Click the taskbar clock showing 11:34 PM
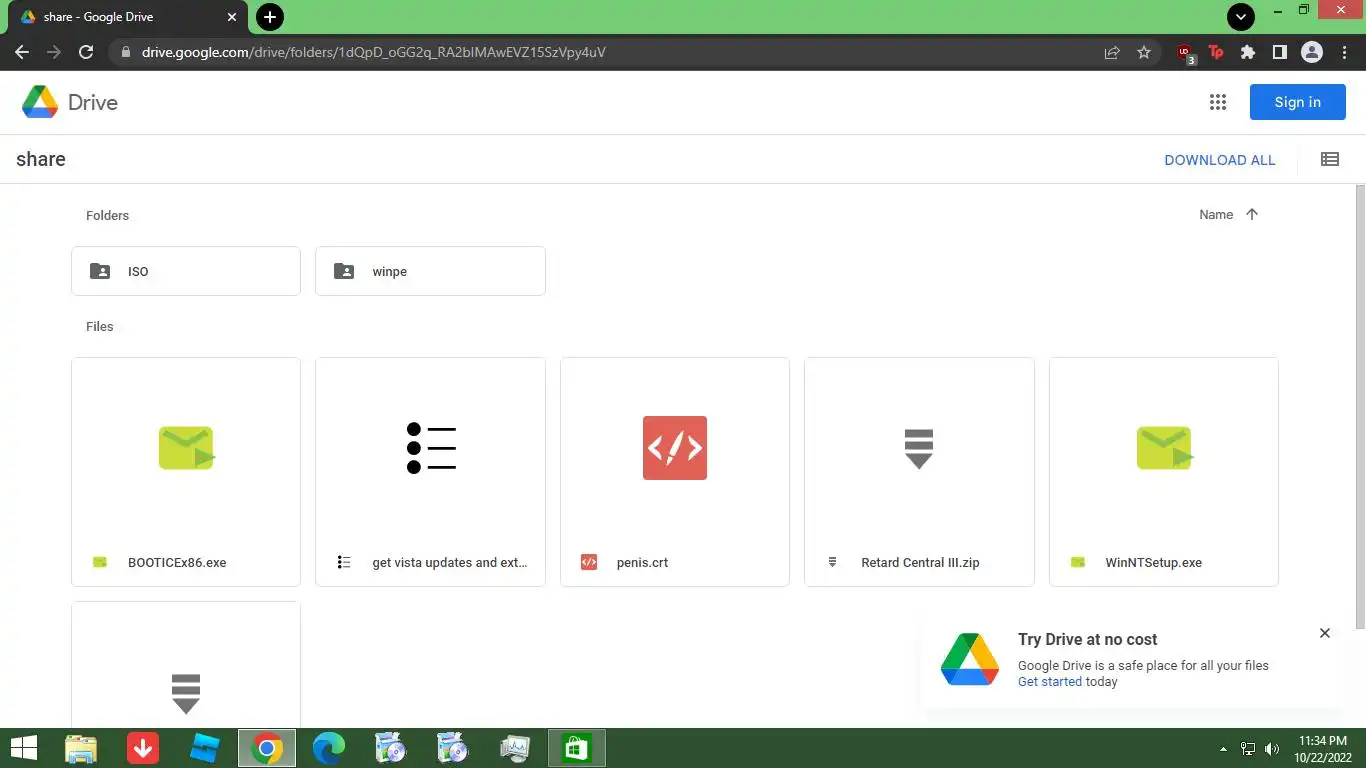The image size is (1366, 768). [x=1323, y=749]
